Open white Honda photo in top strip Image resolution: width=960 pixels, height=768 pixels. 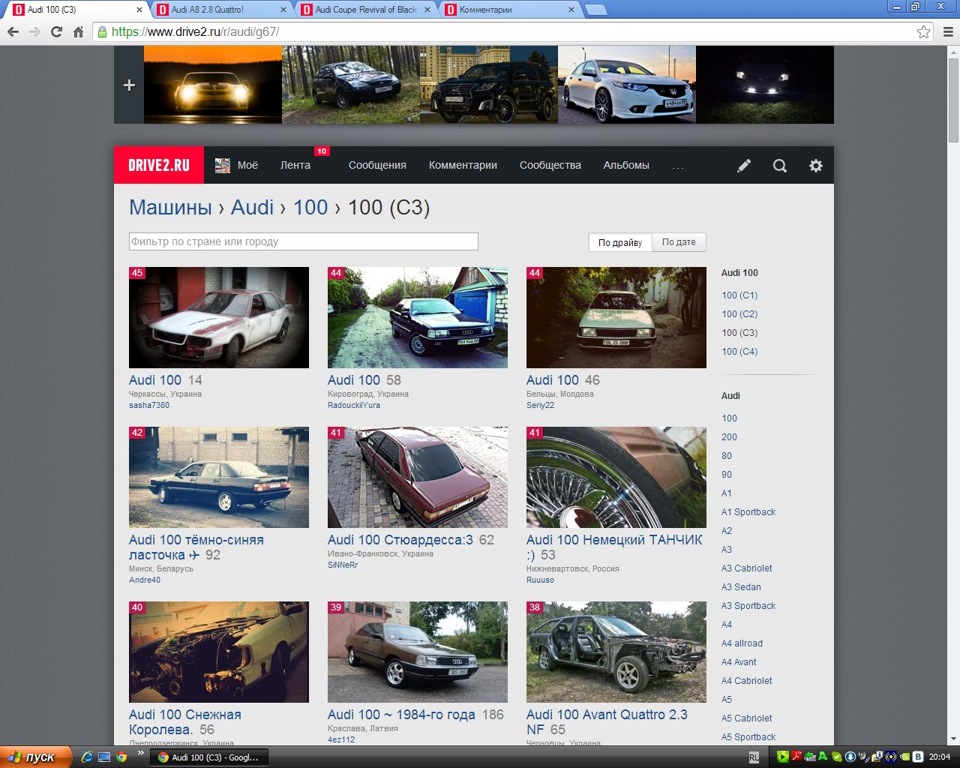[626, 85]
